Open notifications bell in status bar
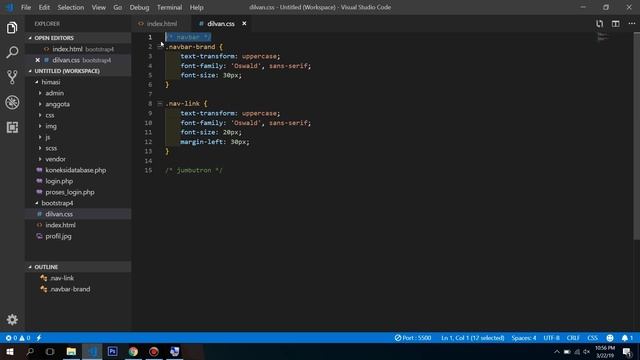 (627, 338)
